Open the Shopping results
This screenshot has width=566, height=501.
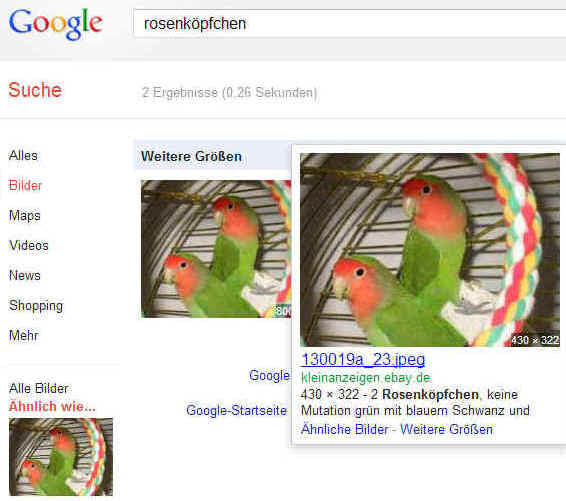36,306
